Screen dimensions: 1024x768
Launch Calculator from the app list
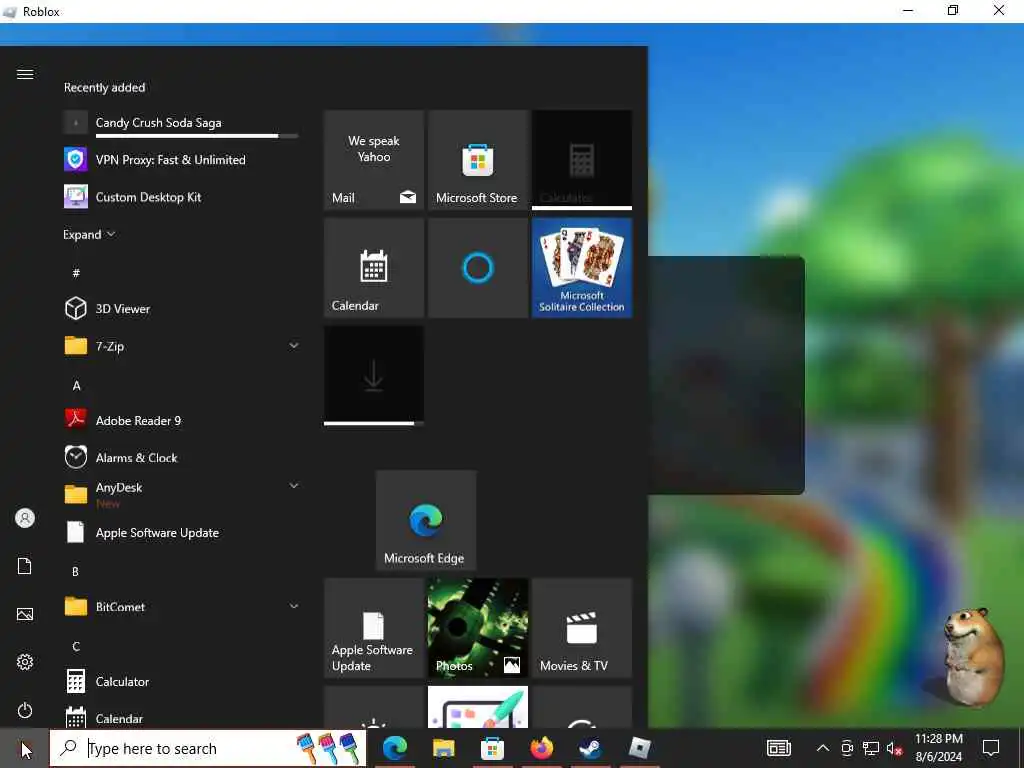point(181,682)
